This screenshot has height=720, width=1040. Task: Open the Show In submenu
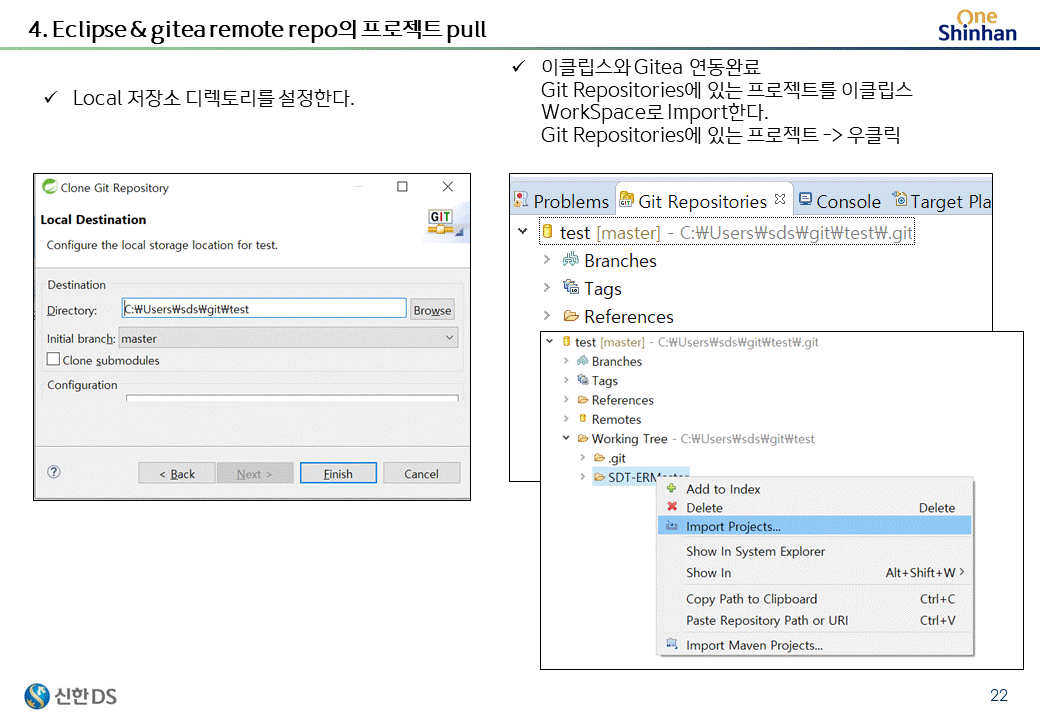pos(814,572)
